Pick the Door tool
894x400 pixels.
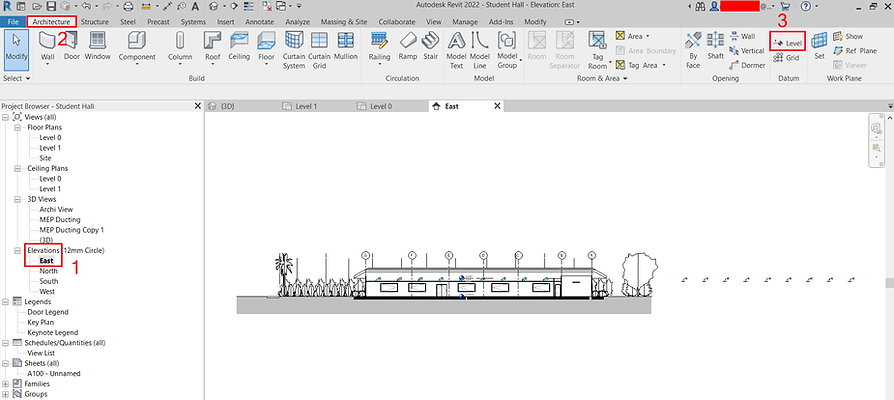(72, 46)
